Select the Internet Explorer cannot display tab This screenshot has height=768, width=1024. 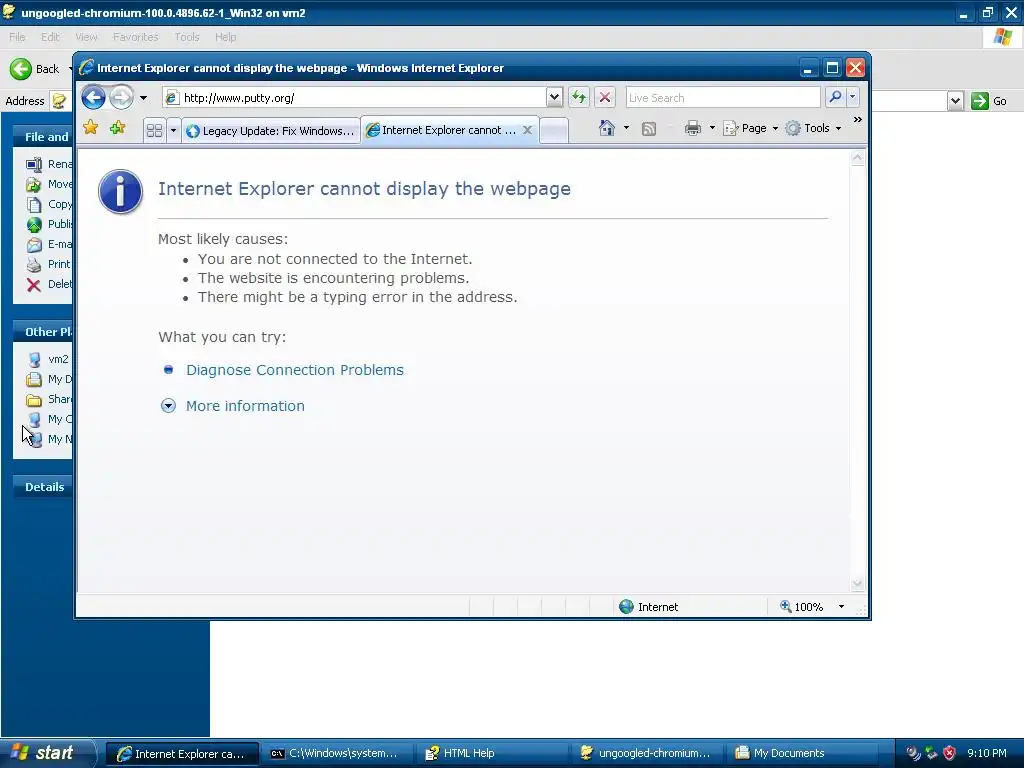[x=441, y=130]
